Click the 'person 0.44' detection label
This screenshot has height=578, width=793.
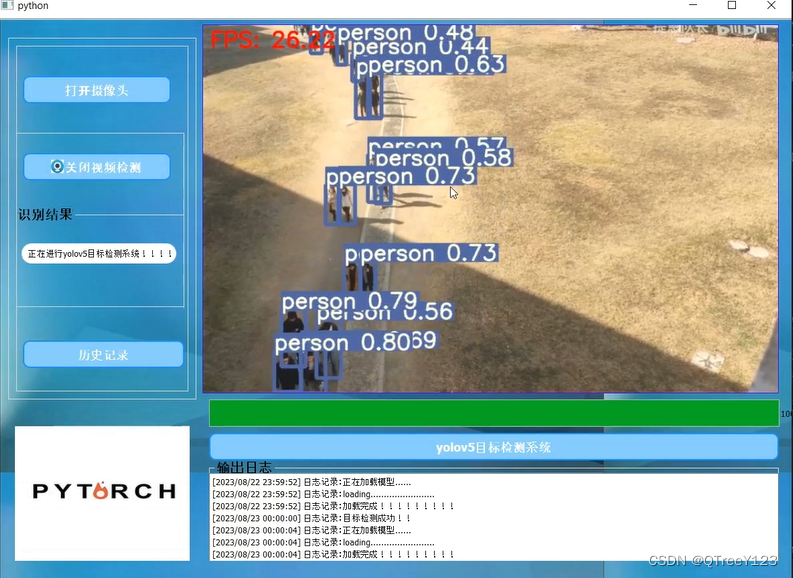[421, 47]
